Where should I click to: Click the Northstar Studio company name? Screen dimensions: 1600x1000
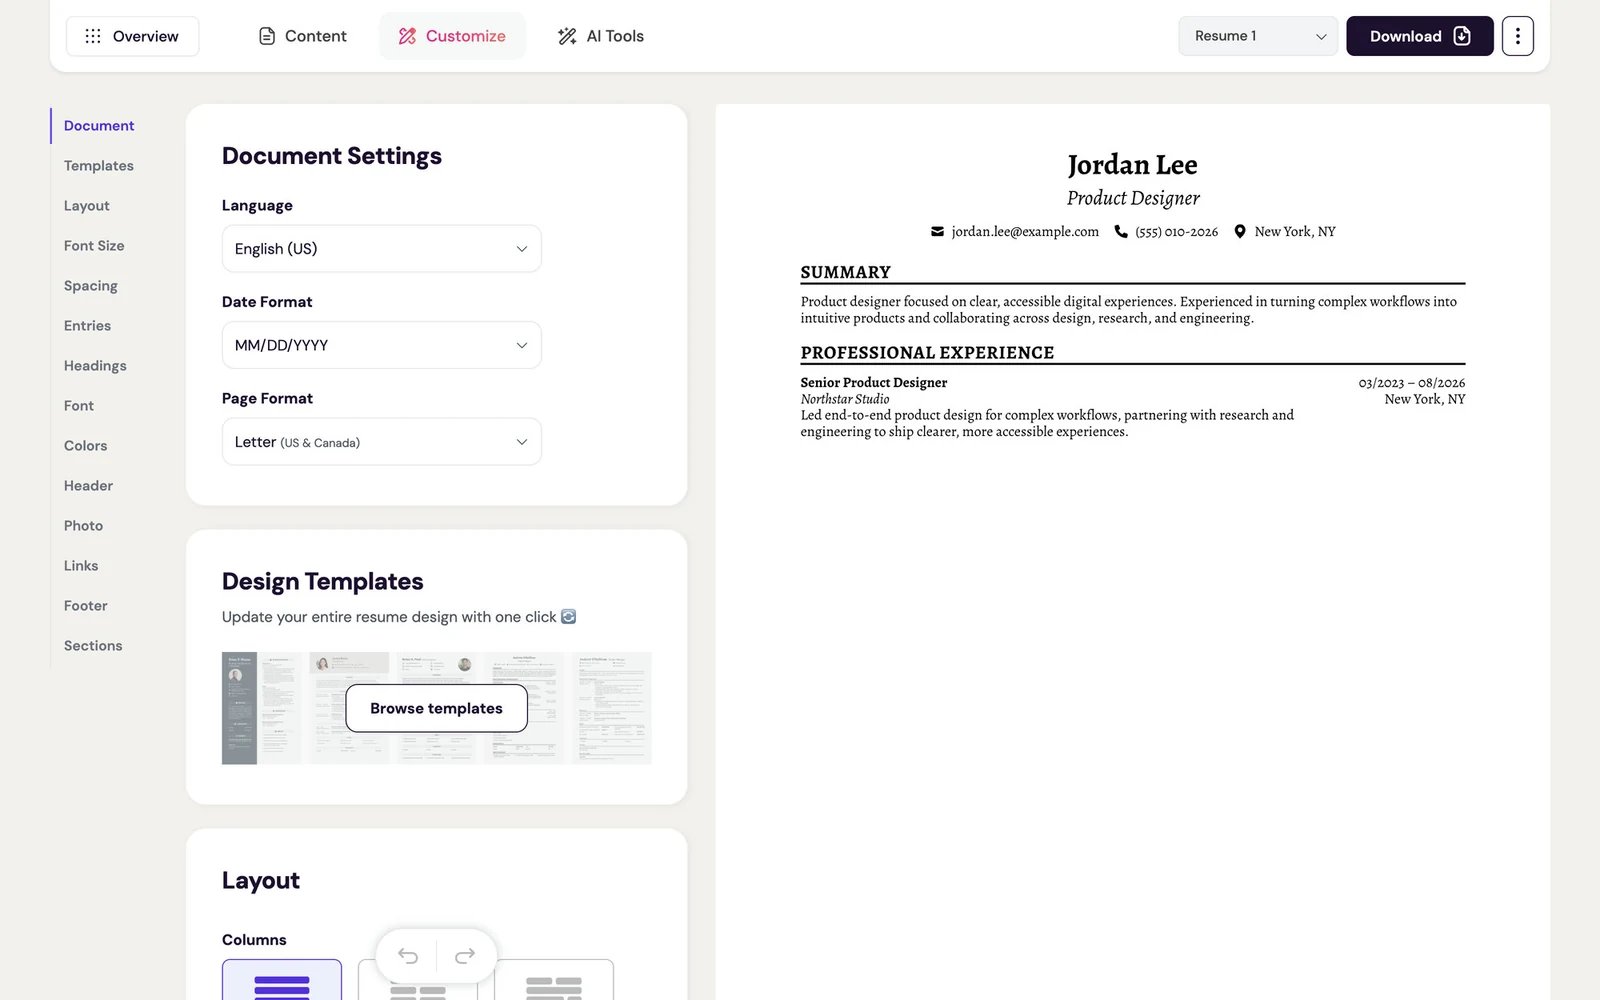[845, 399]
